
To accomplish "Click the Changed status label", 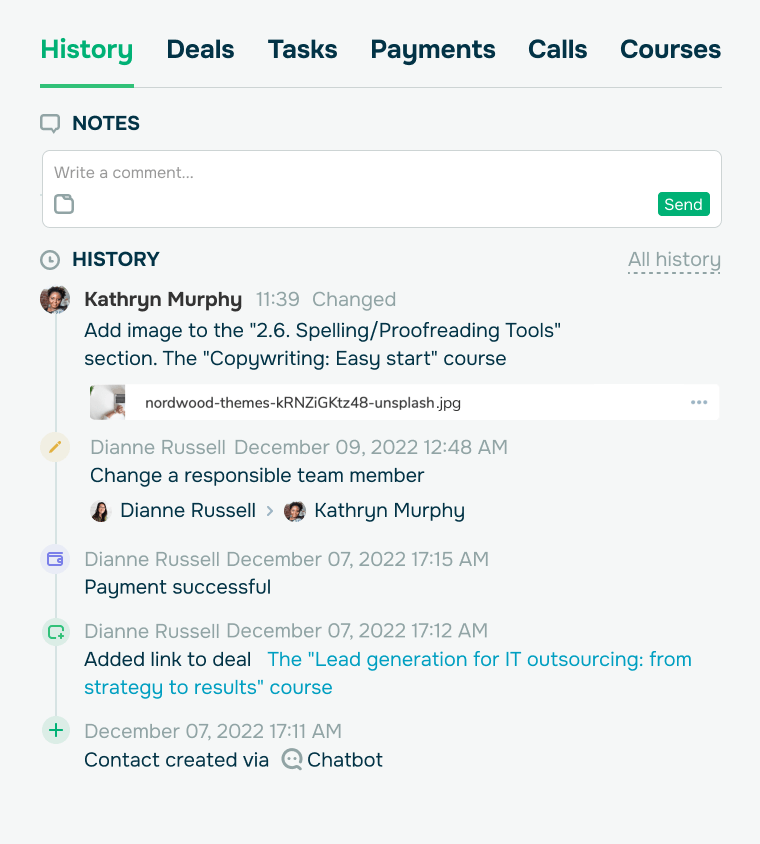I will tap(354, 299).
